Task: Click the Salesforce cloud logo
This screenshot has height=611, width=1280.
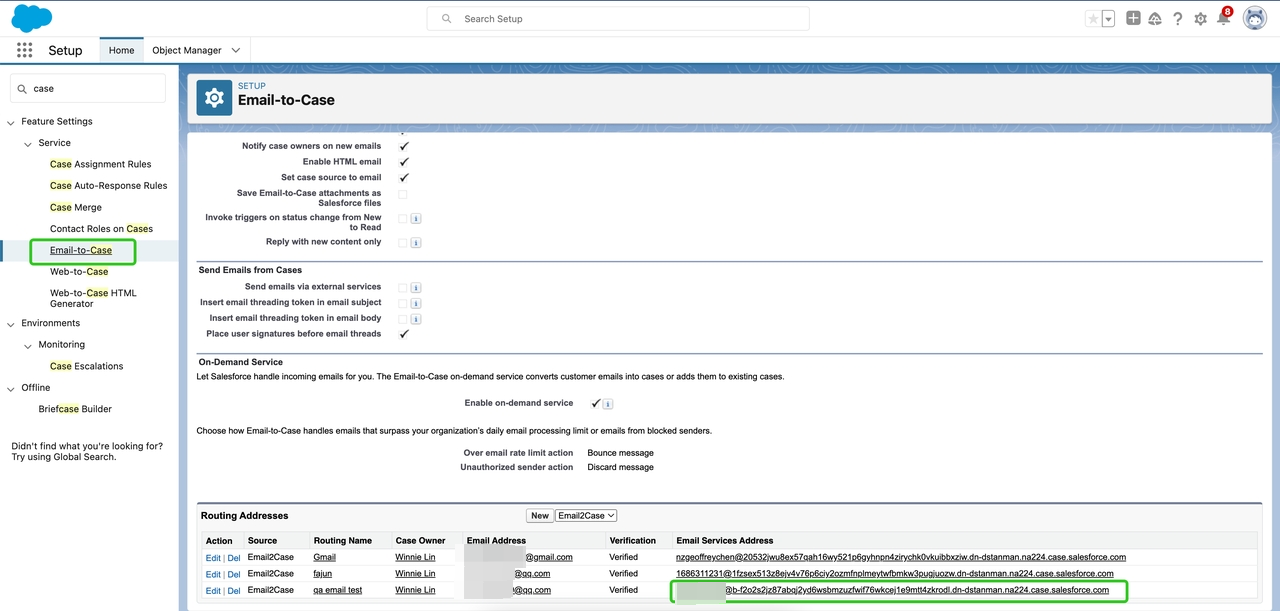Action: pos(32,18)
